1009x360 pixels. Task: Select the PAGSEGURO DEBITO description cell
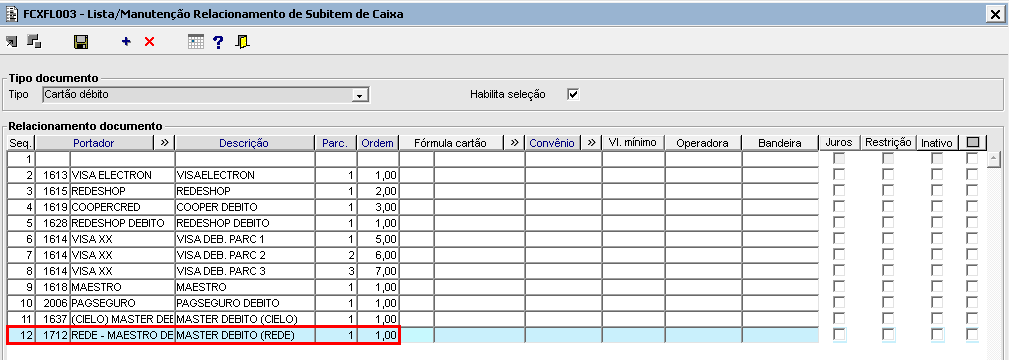click(245, 303)
